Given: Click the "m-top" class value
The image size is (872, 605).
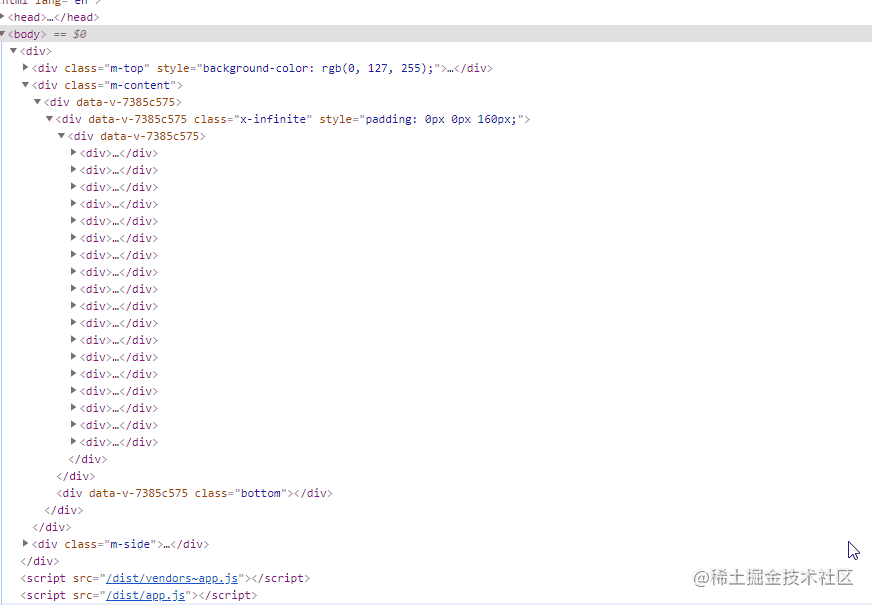Looking at the screenshot, I should (x=126, y=68).
